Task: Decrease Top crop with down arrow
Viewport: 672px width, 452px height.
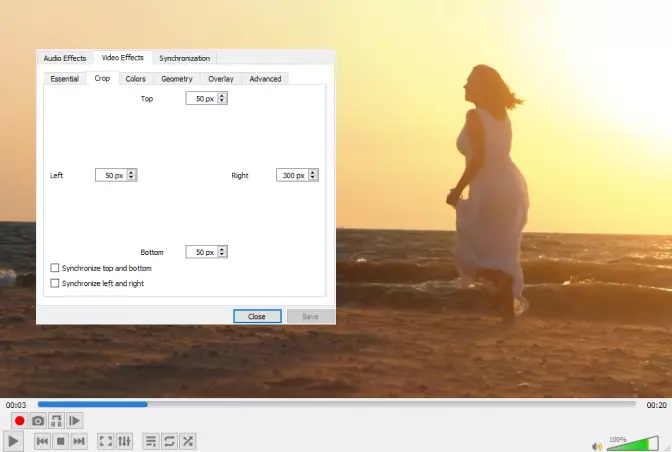Action: (x=222, y=101)
